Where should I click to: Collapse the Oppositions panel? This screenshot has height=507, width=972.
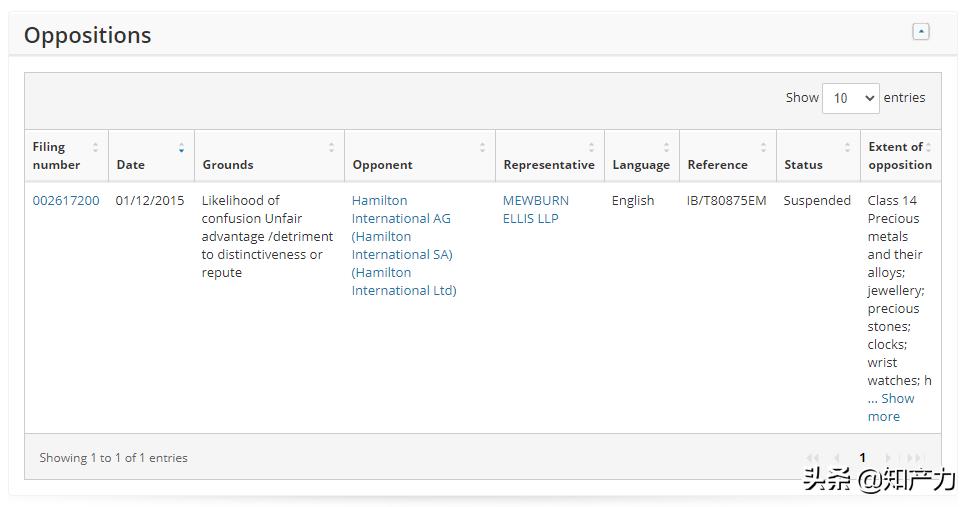921,32
